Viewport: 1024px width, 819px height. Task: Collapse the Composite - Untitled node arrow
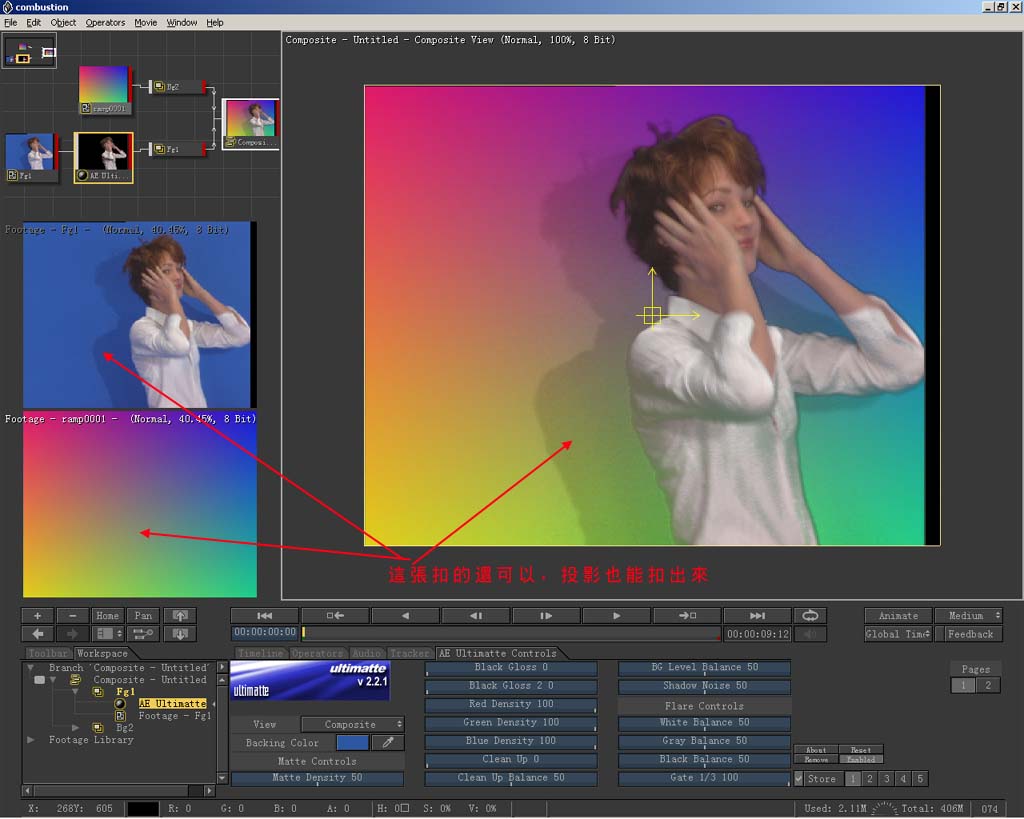(53, 680)
